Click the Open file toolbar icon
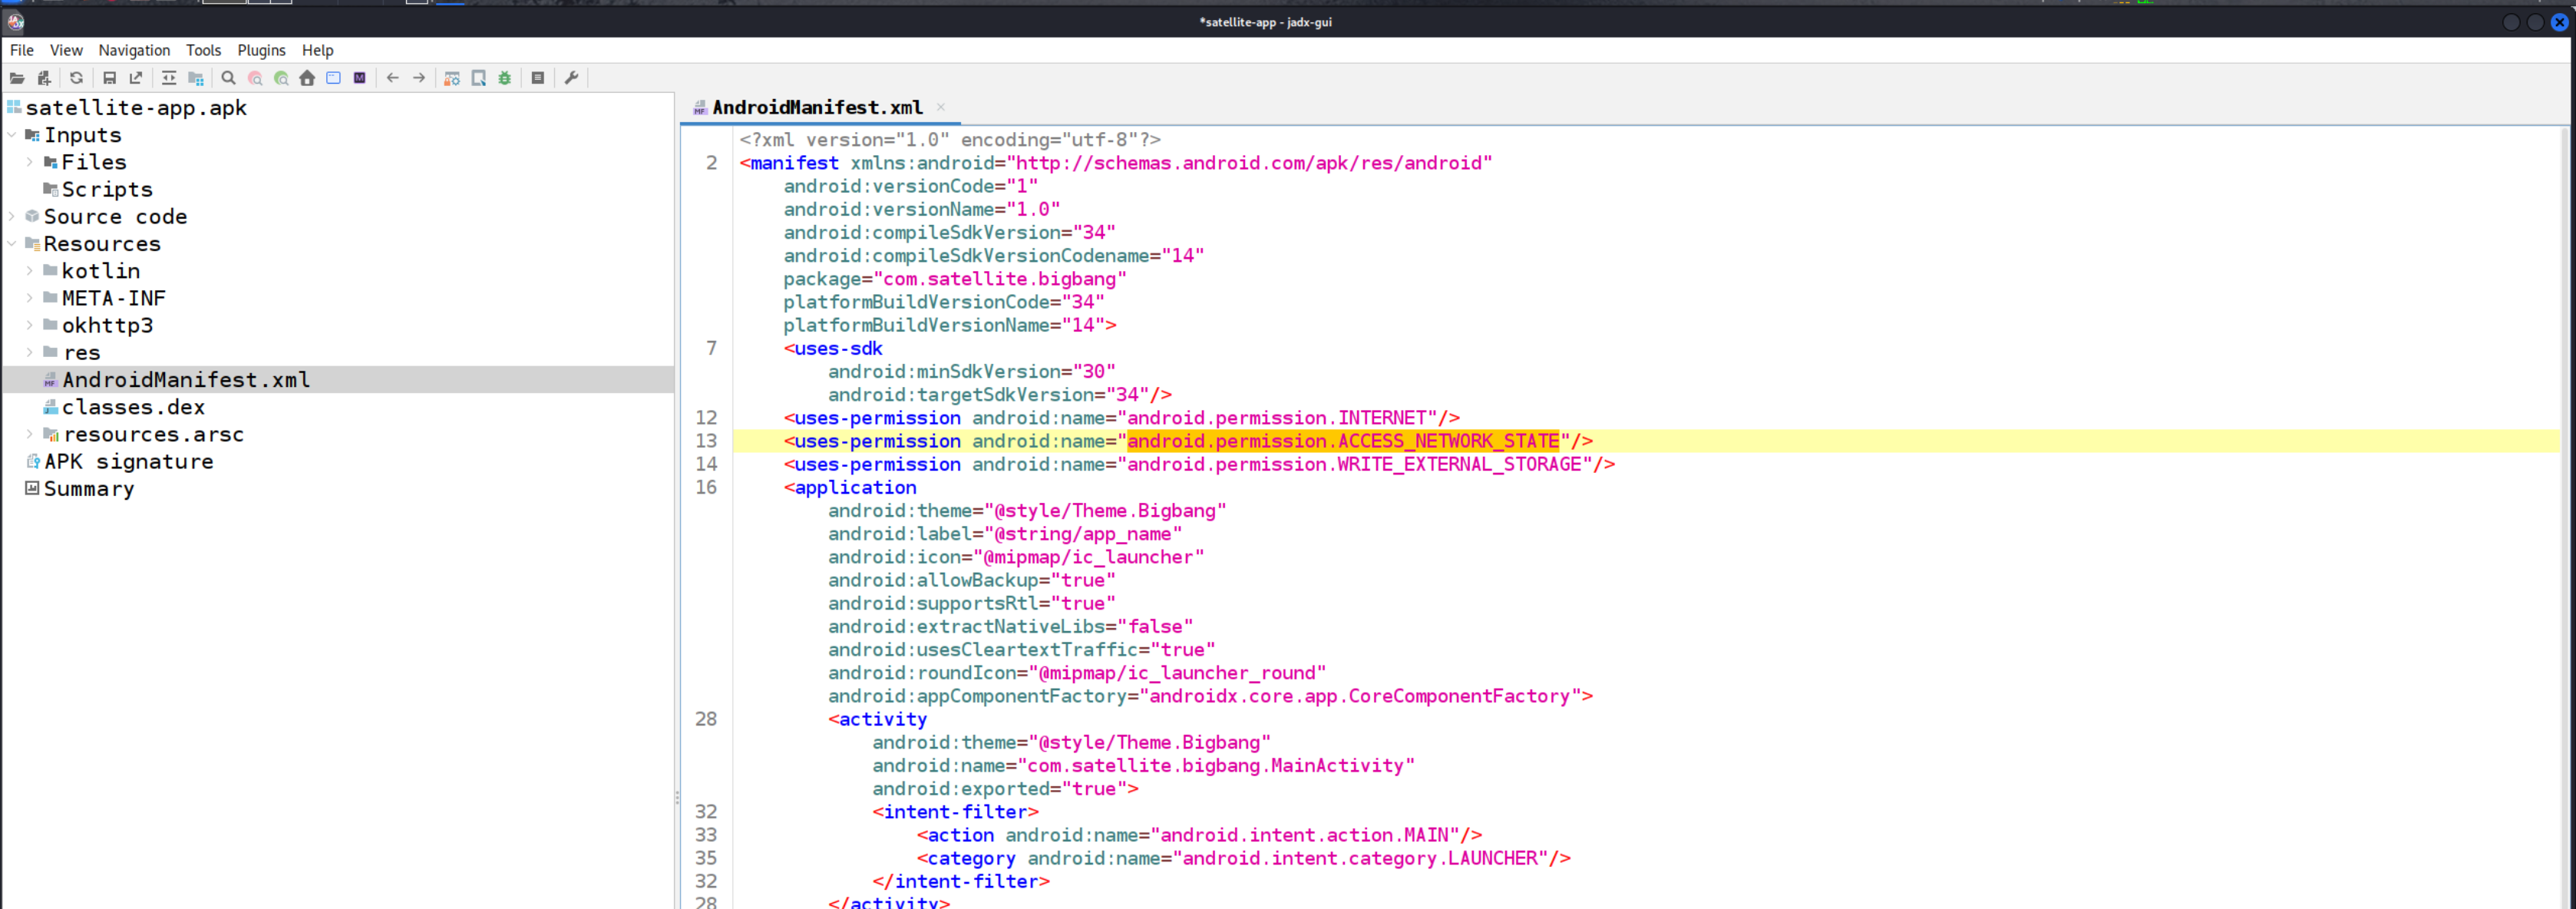Image resolution: width=2576 pixels, height=909 pixels. click(x=17, y=78)
